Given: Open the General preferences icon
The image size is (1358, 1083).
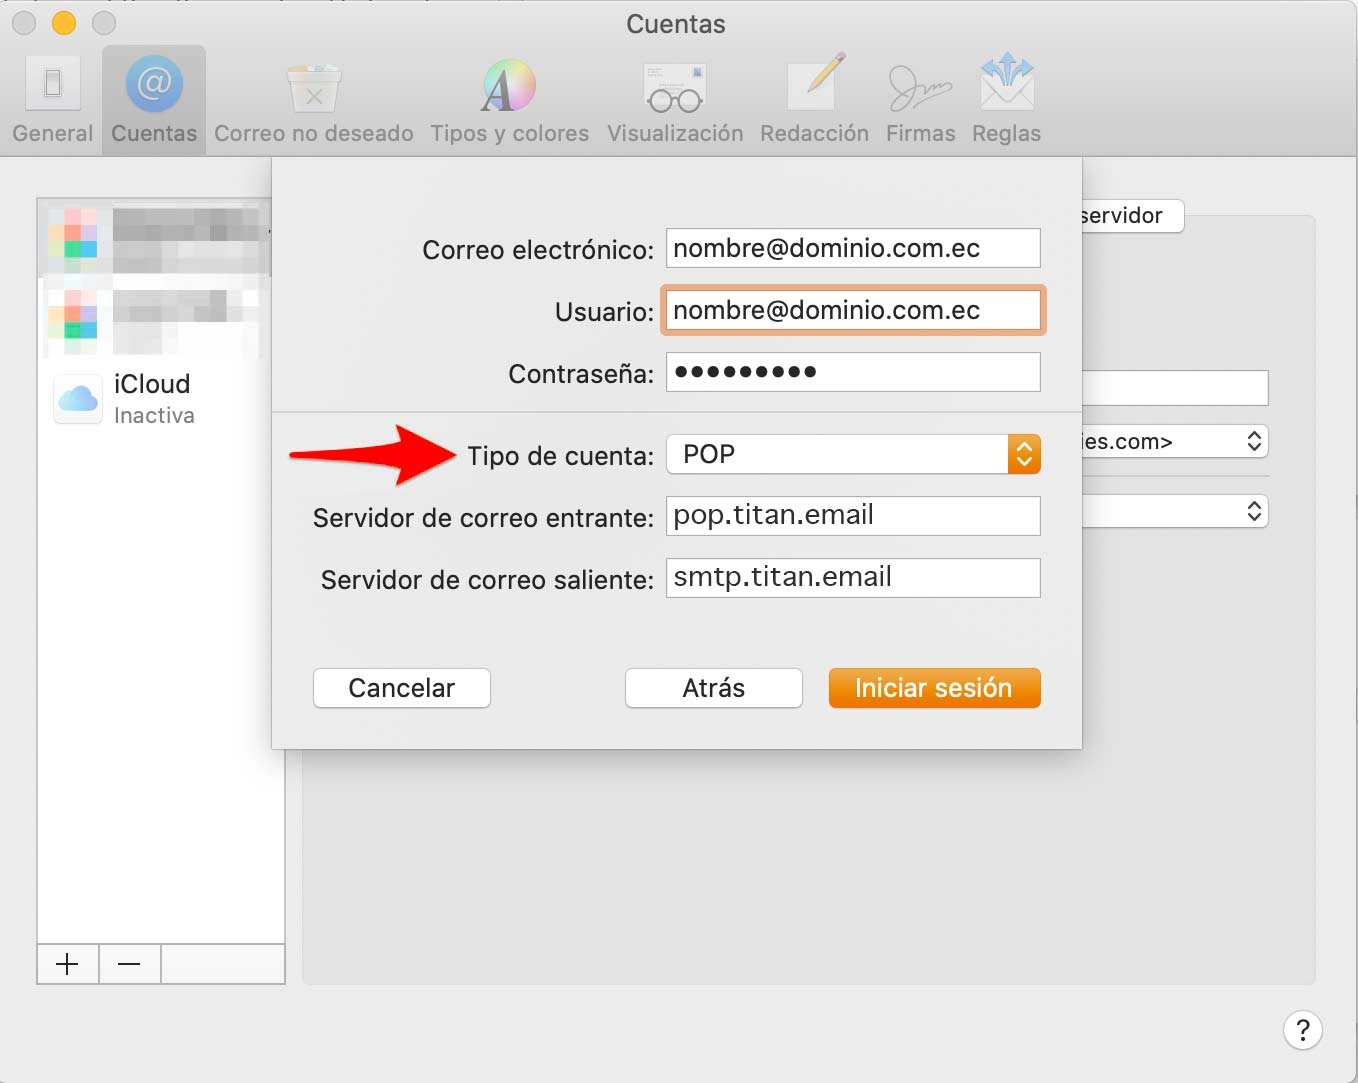Looking at the screenshot, I should (x=51, y=99).
